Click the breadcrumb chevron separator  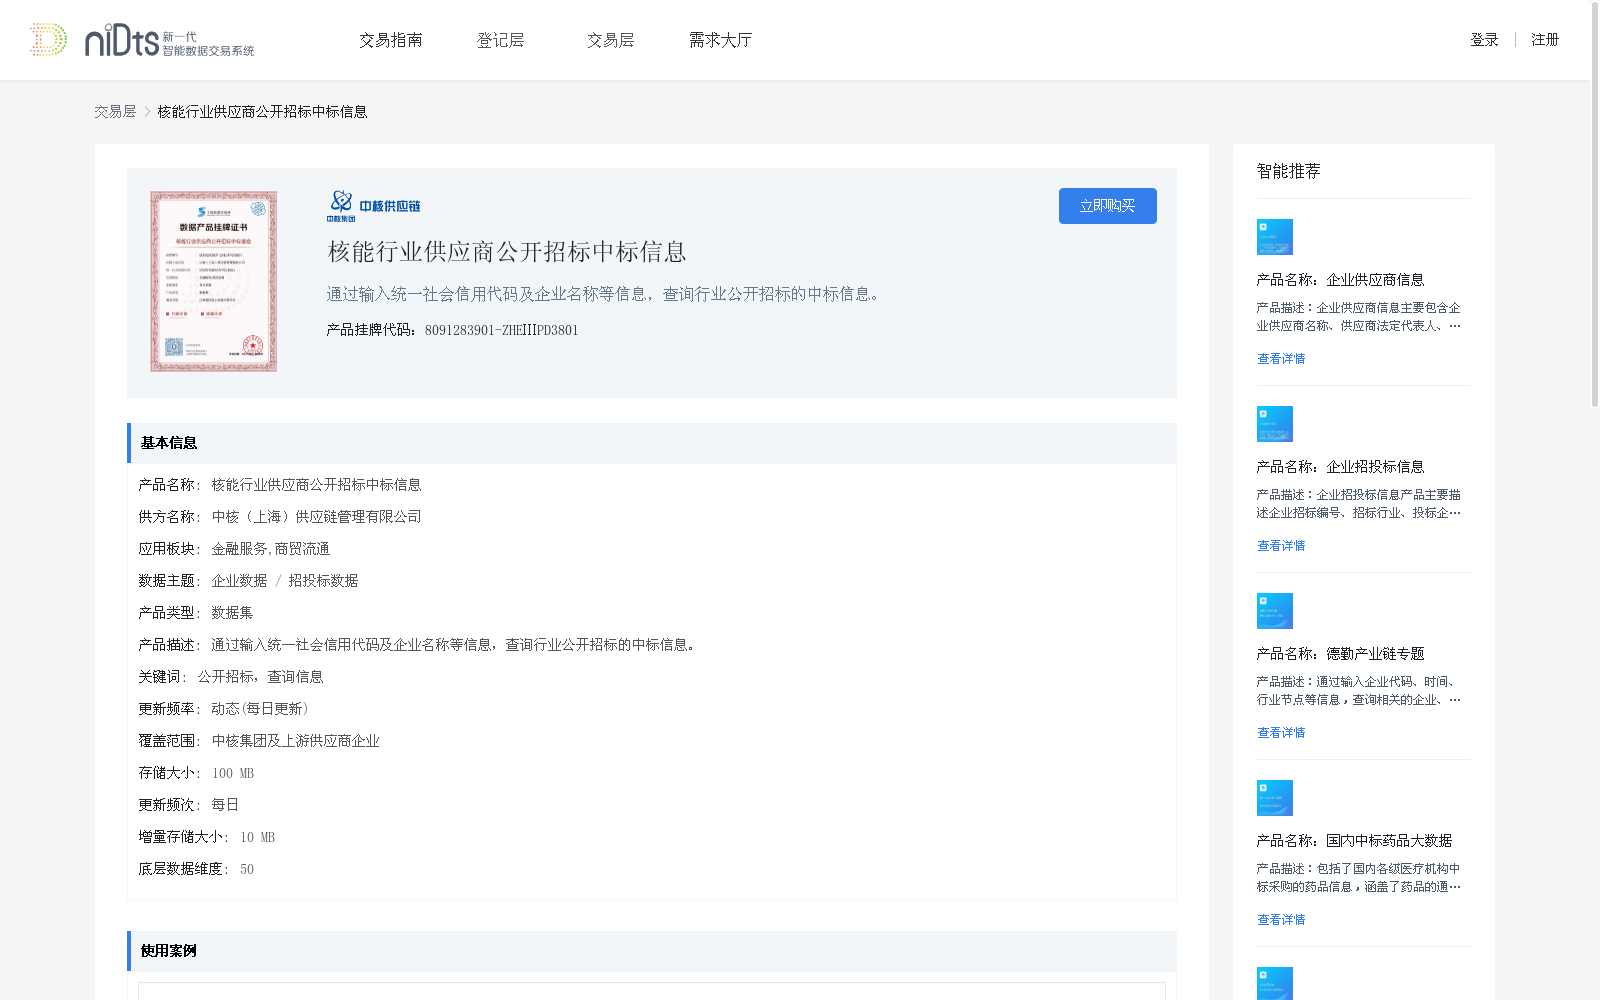[147, 112]
